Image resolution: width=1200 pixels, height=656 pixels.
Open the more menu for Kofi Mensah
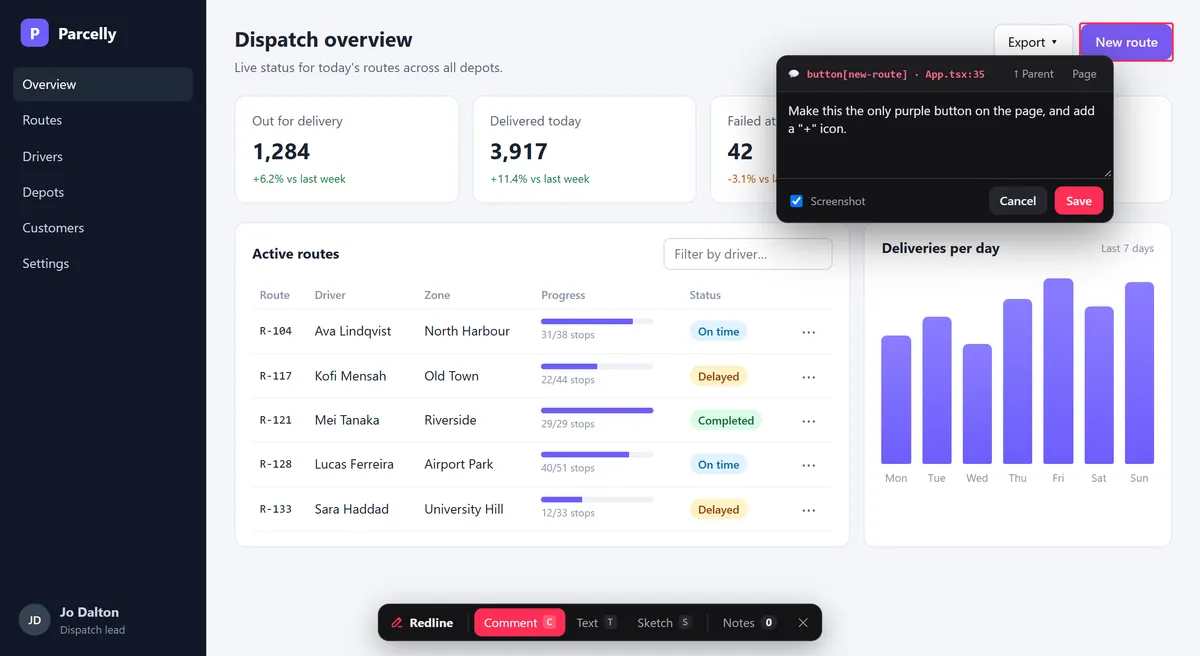click(809, 377)
